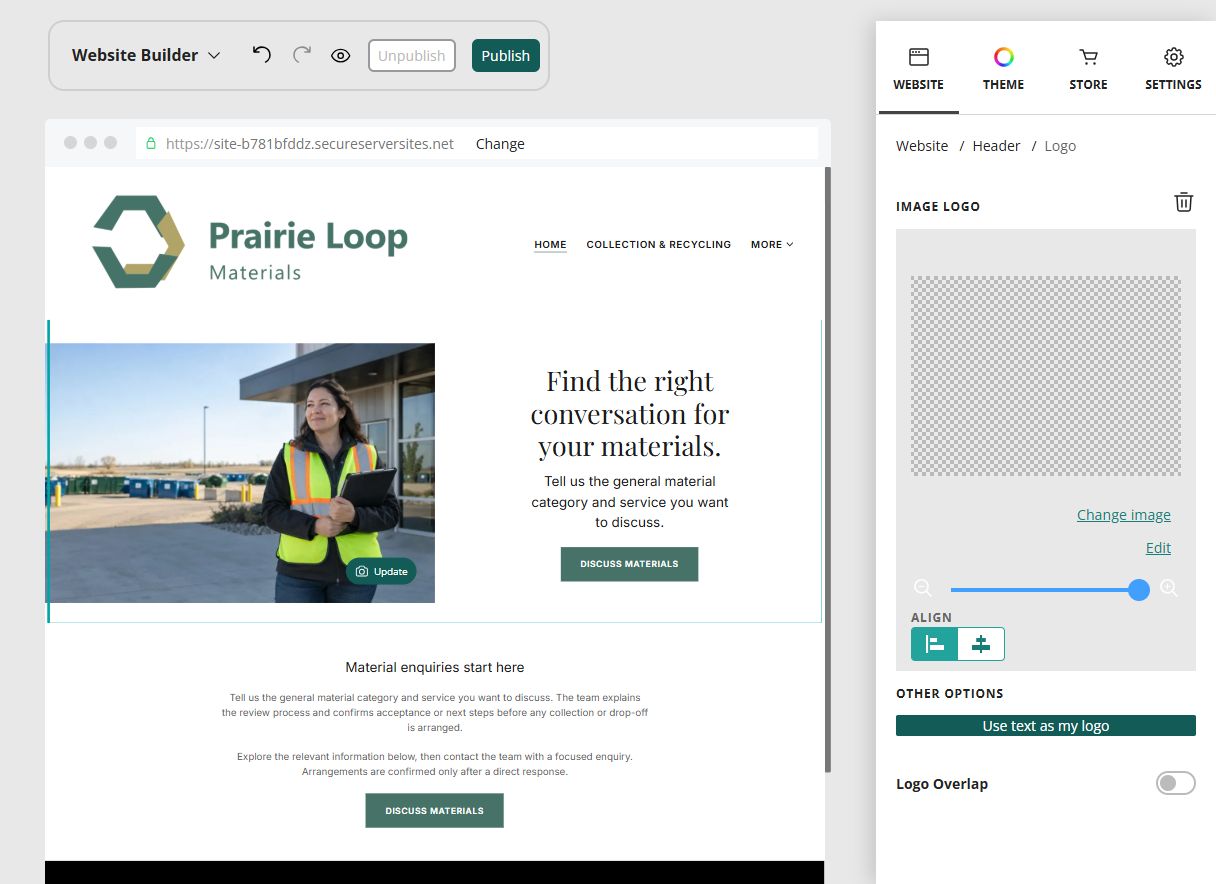Click 'Material enquiries start here' heading
Image resolution: width=1216 pixels, height=884 pixels.
(435, 667)
